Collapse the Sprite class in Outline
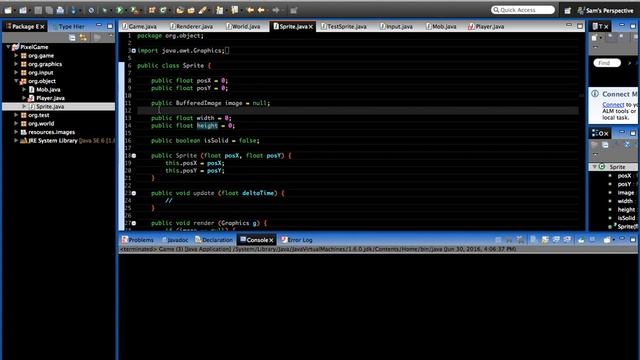The height and width of the screenshot is (360, 640). (x=595, y=167)
